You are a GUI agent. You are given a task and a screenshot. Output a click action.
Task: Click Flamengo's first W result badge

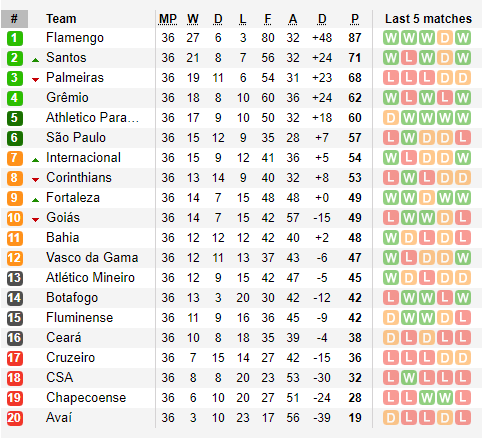pos(391,38)
